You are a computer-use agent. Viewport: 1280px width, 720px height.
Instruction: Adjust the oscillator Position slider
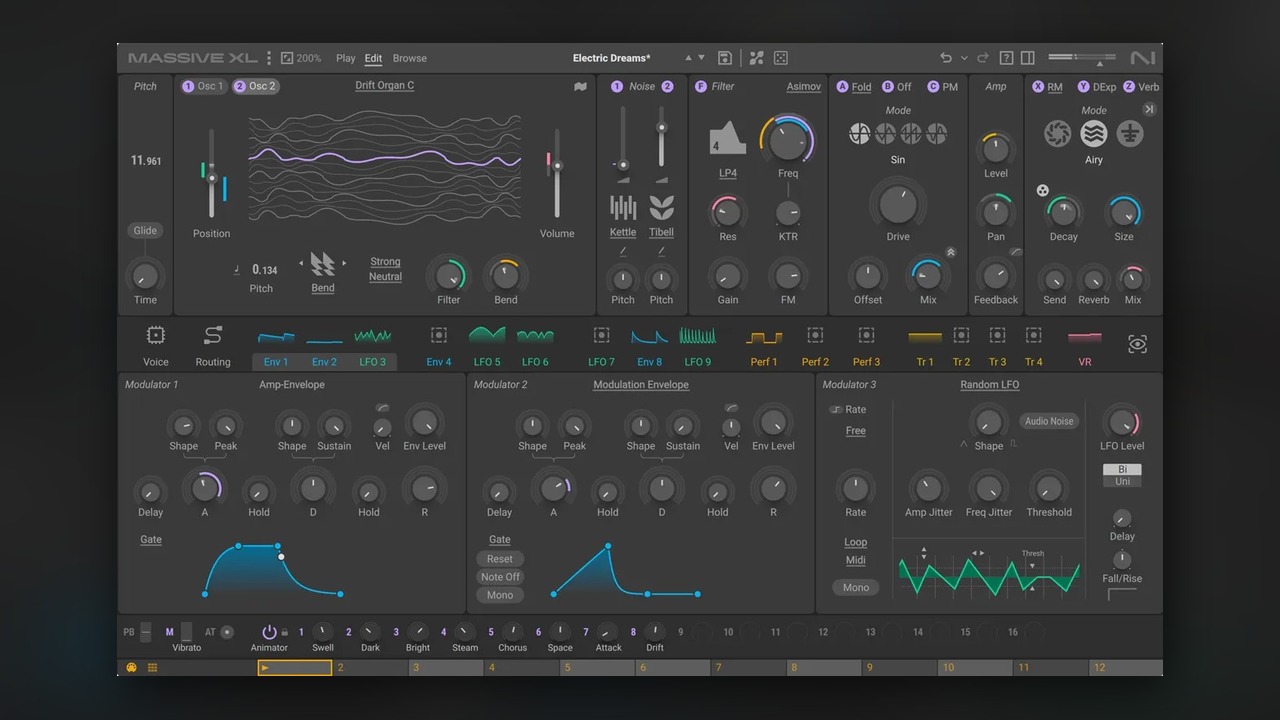(211, 173)
